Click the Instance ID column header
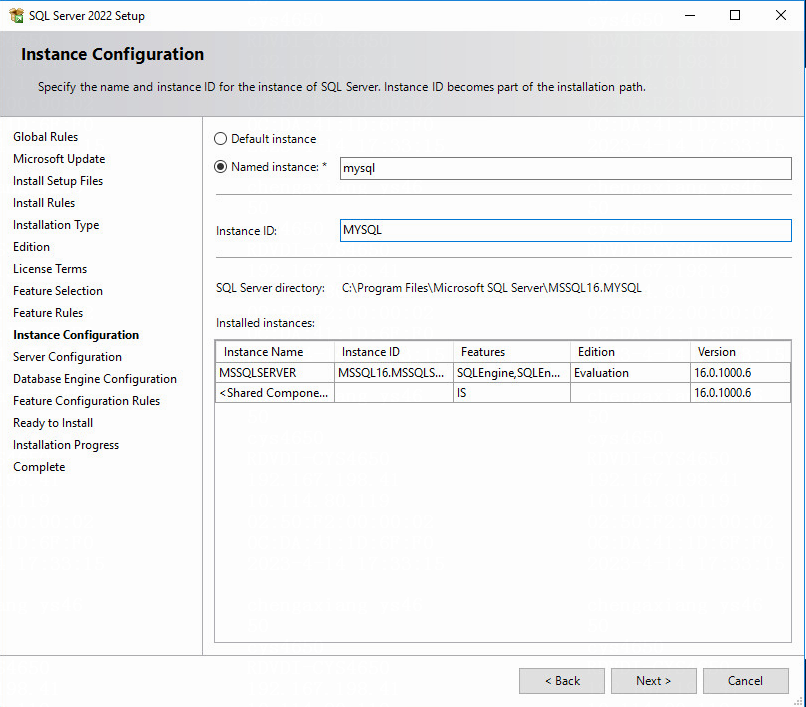 [x=394, y=352]
